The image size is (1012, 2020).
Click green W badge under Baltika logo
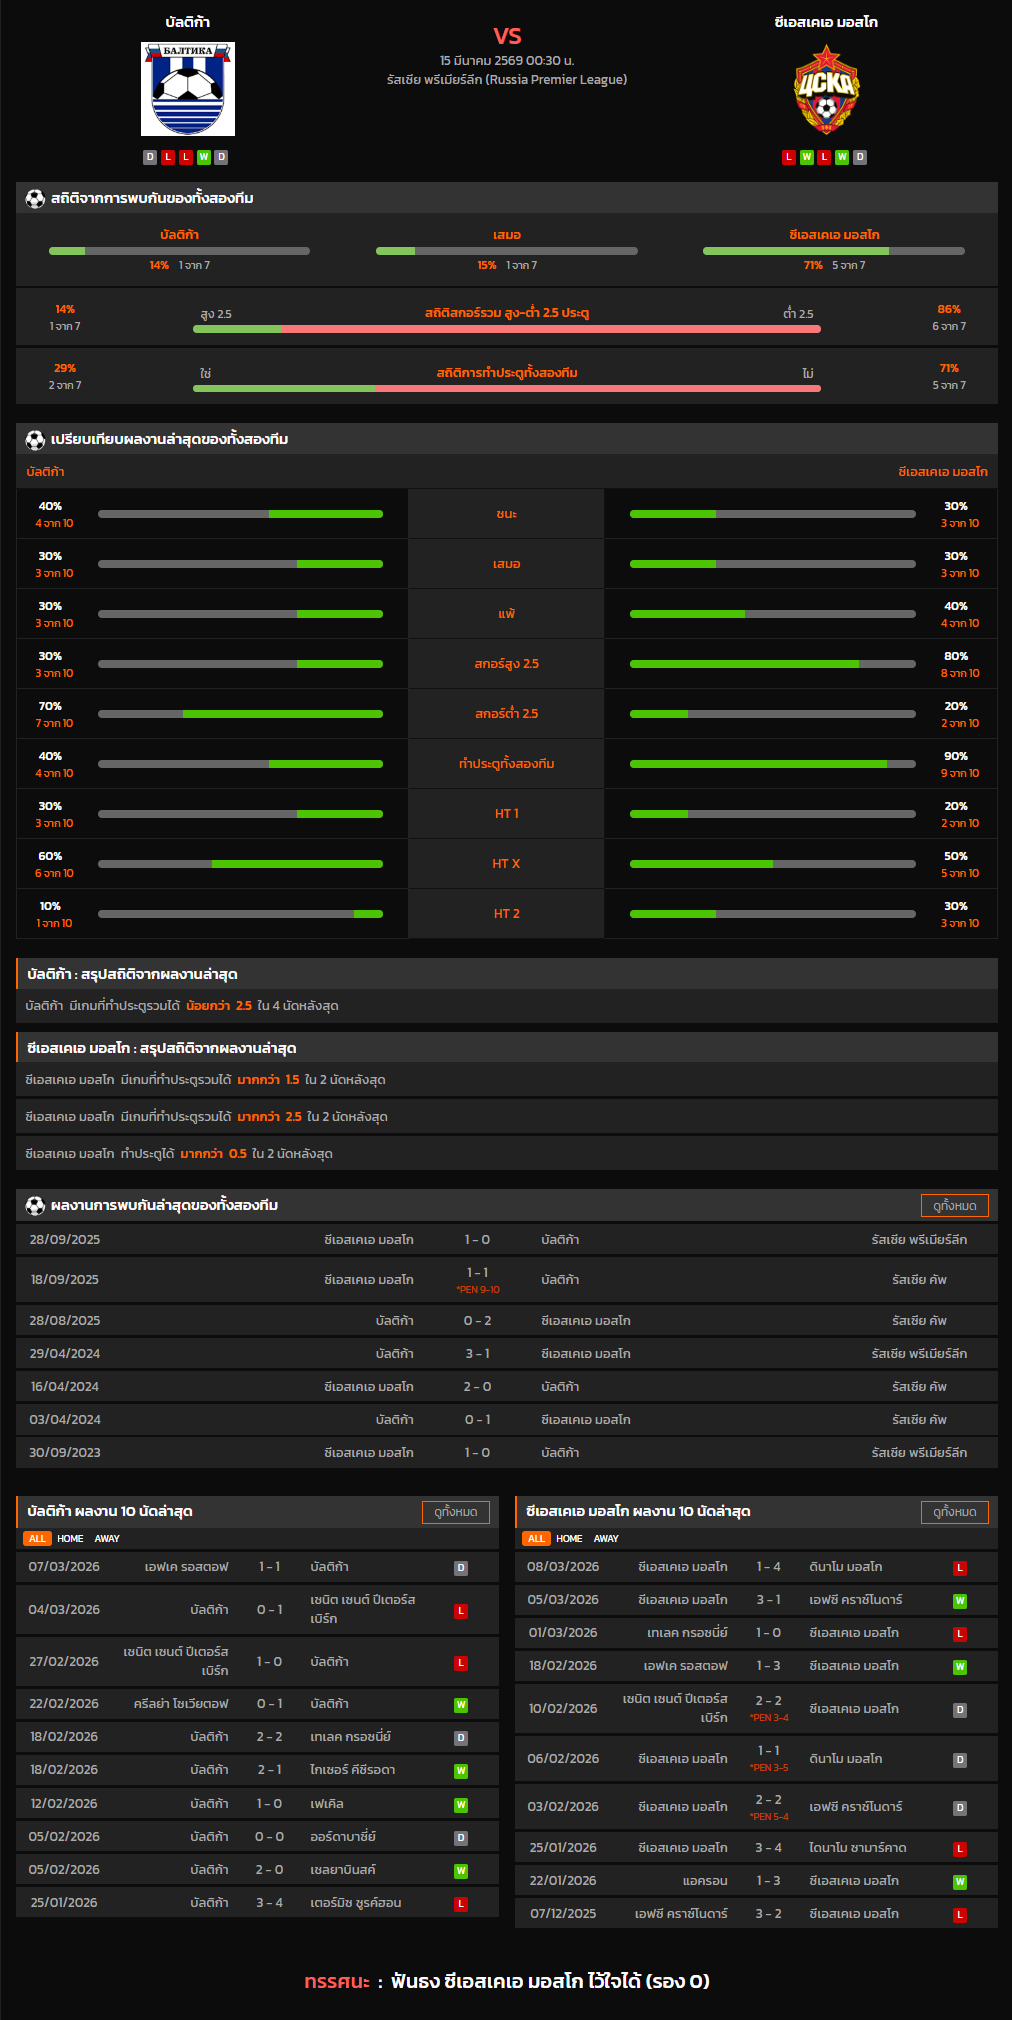point(204,157)
